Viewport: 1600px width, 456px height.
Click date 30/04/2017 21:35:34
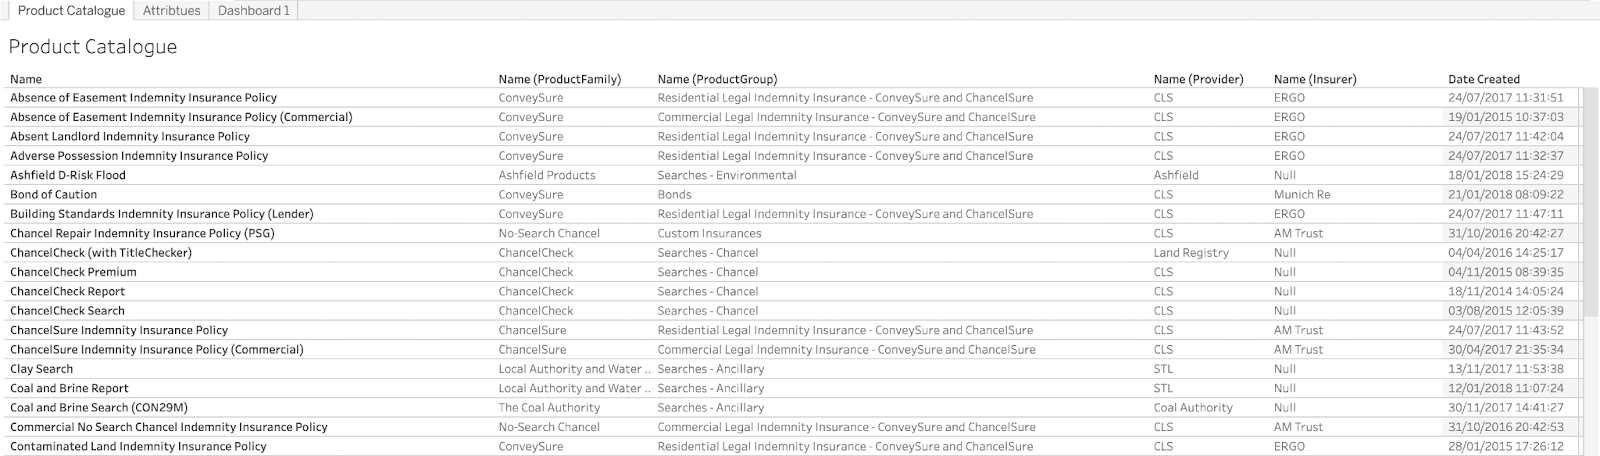1505,349
